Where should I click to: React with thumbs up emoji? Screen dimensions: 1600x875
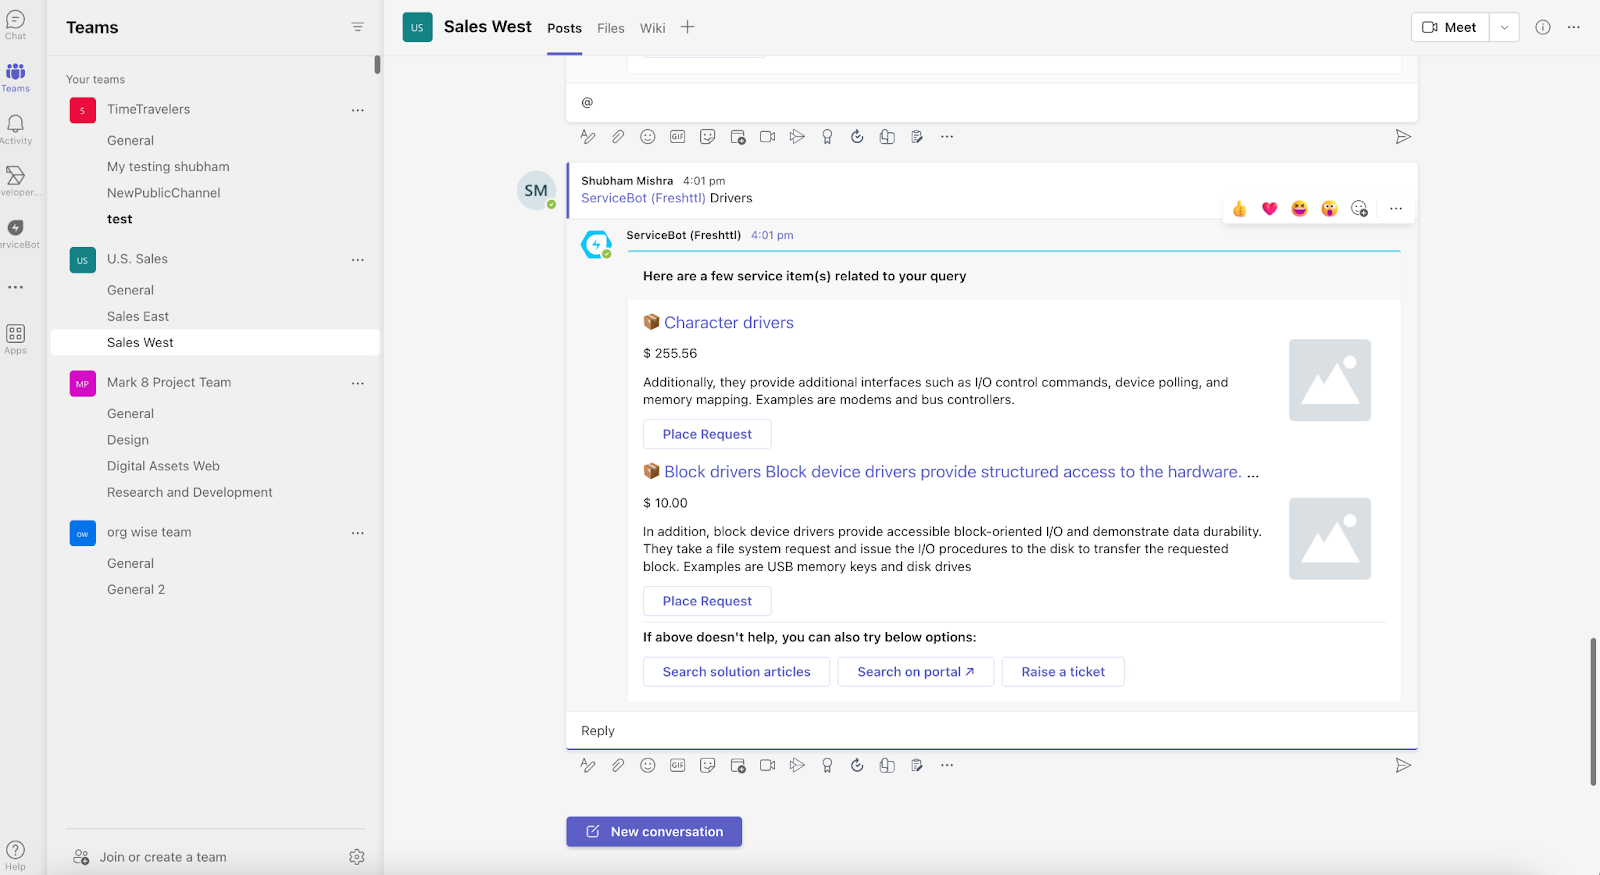pyautogui.click(x=1239, y=208)
